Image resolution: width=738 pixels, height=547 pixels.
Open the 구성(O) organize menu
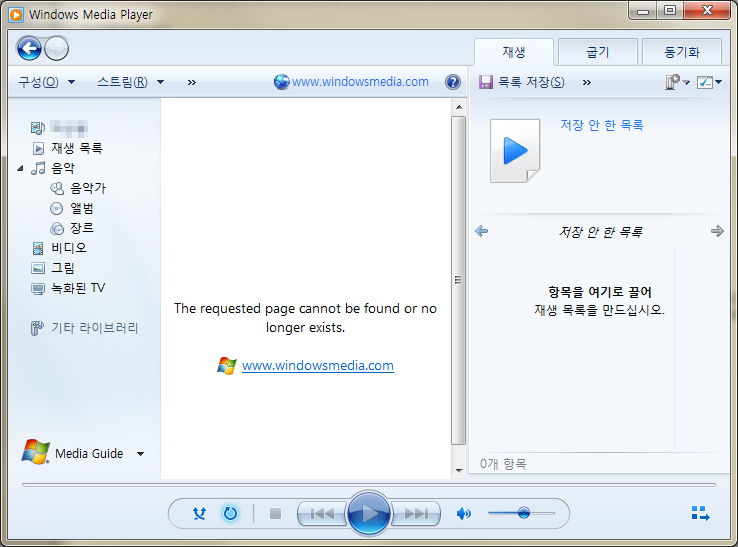click(46, 82)
